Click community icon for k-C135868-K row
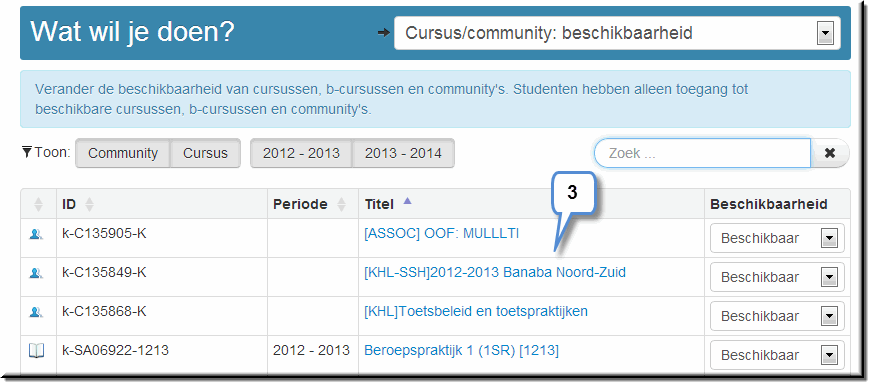 [36, 312]
